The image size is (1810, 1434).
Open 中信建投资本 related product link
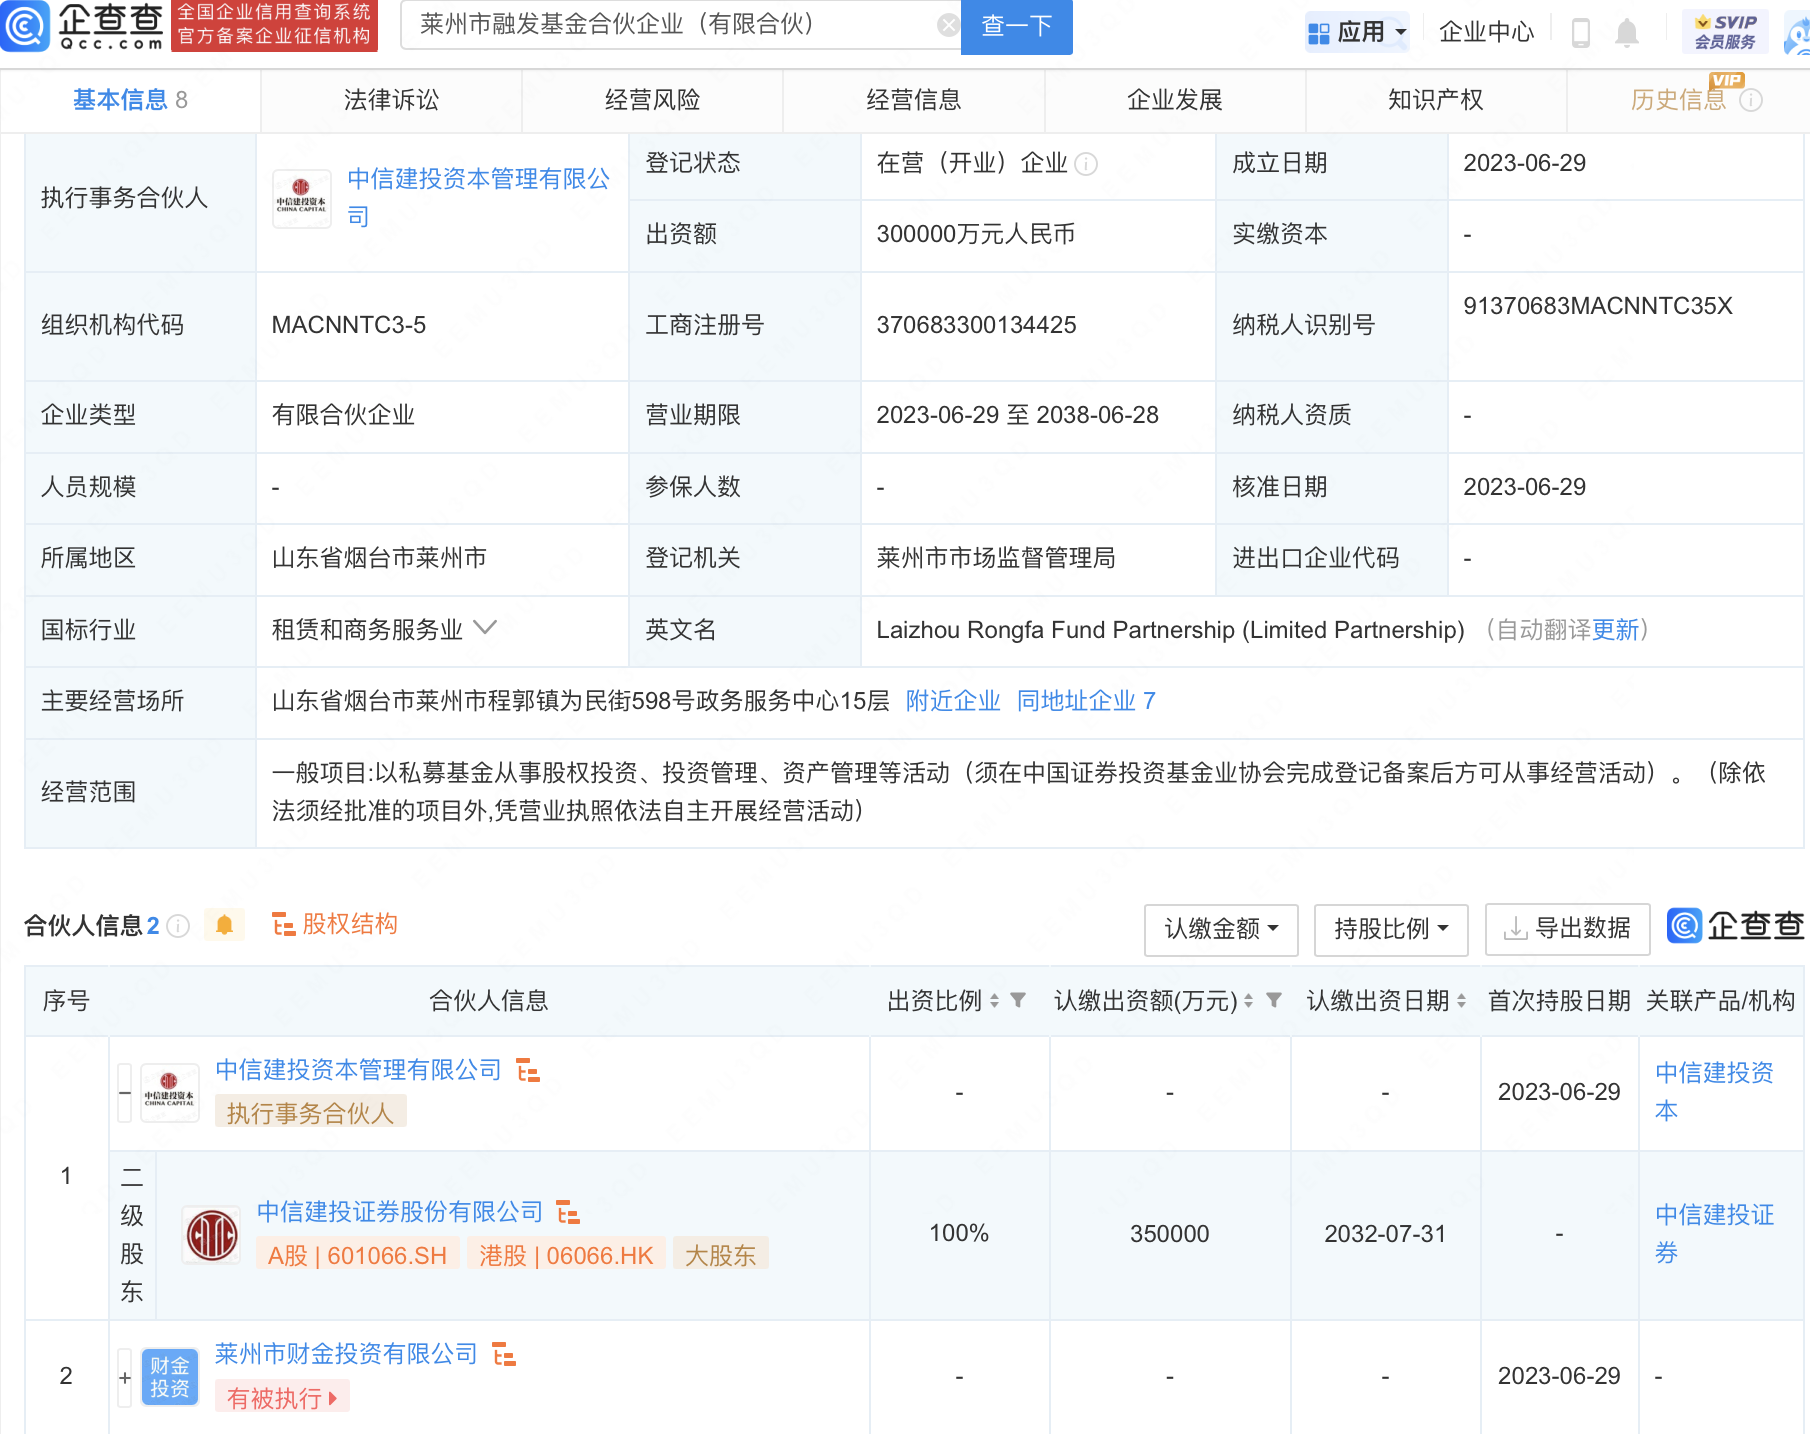coord(1714,1092)
